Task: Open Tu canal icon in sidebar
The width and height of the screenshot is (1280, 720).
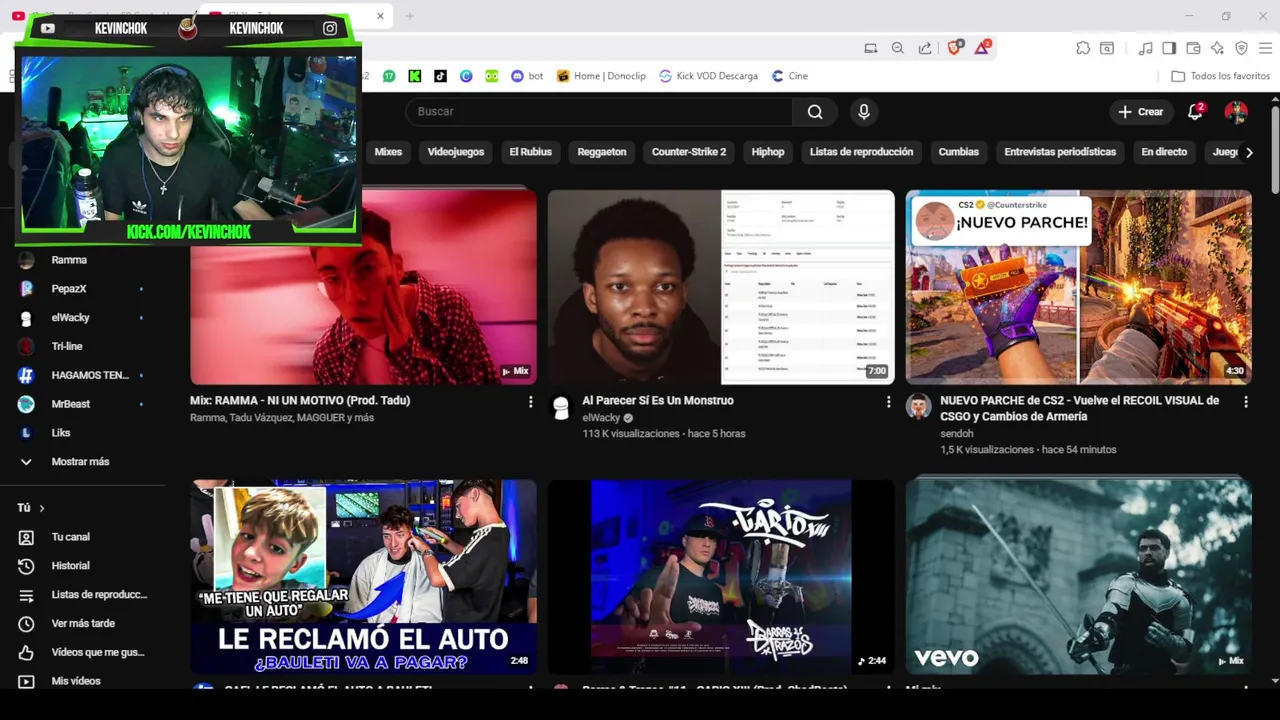Action: (x=26, y=537)
